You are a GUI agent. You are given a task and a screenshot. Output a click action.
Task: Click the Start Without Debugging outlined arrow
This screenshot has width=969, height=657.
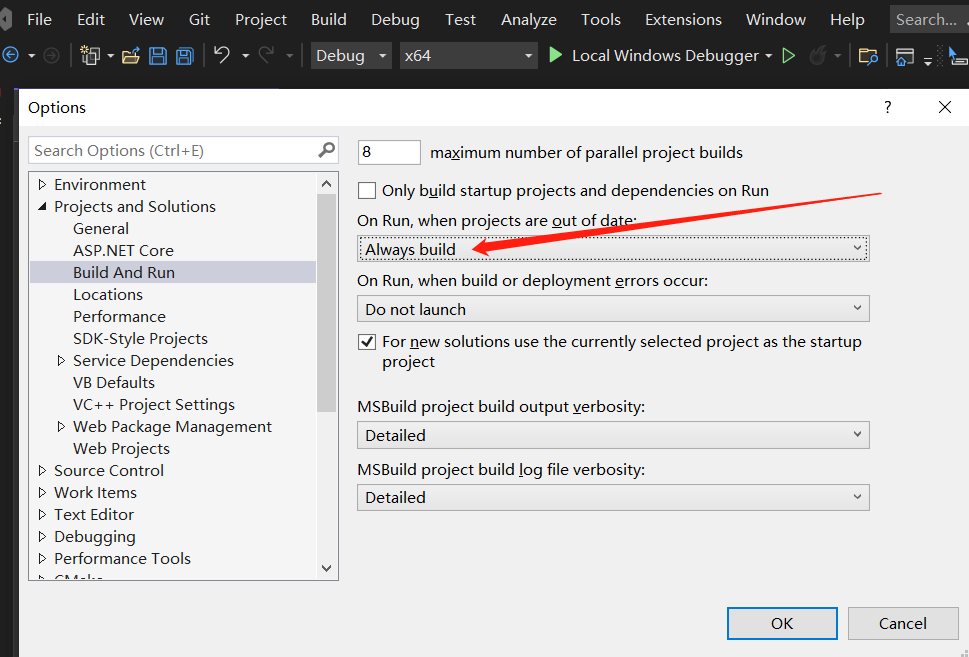pos(788,55)
